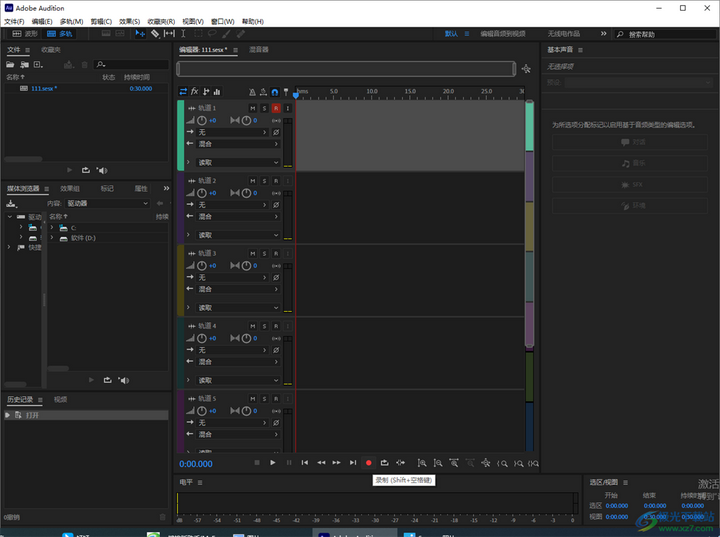Click the Stop button in transport
Screen dimensions: 720x537
click(257, 463)
